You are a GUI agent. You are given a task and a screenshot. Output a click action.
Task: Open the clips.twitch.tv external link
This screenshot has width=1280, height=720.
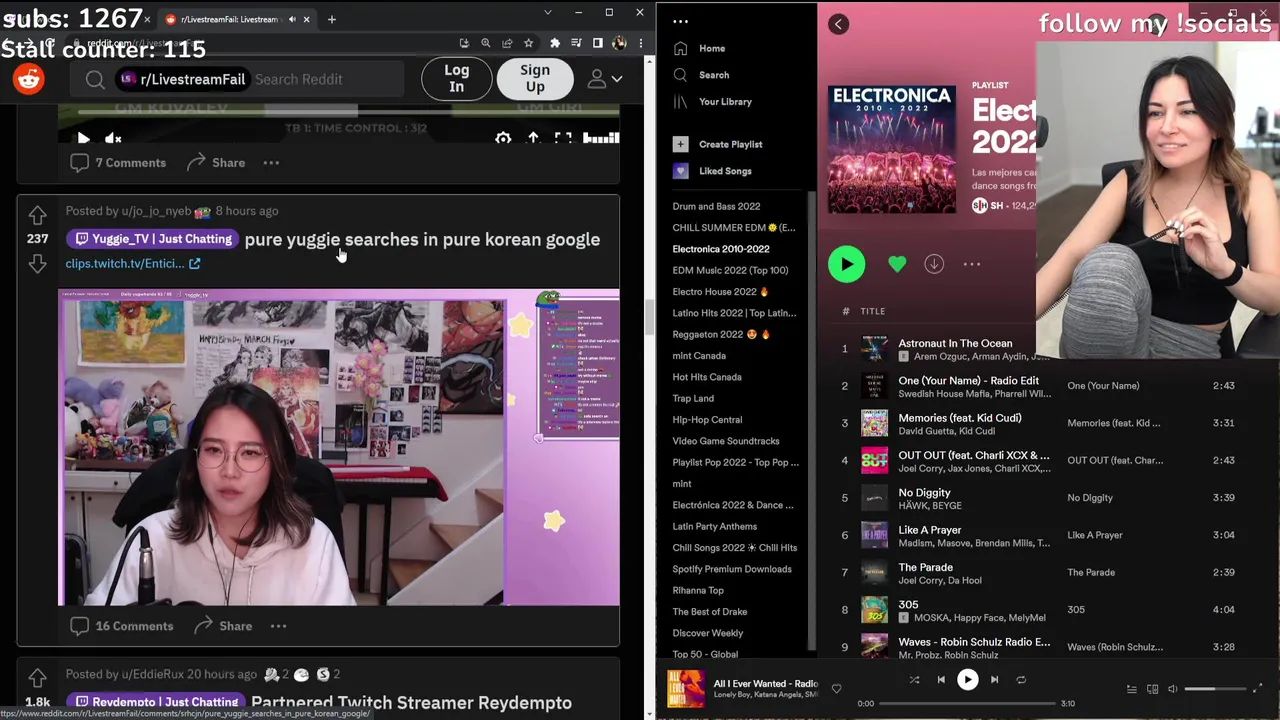click(132, 263)
